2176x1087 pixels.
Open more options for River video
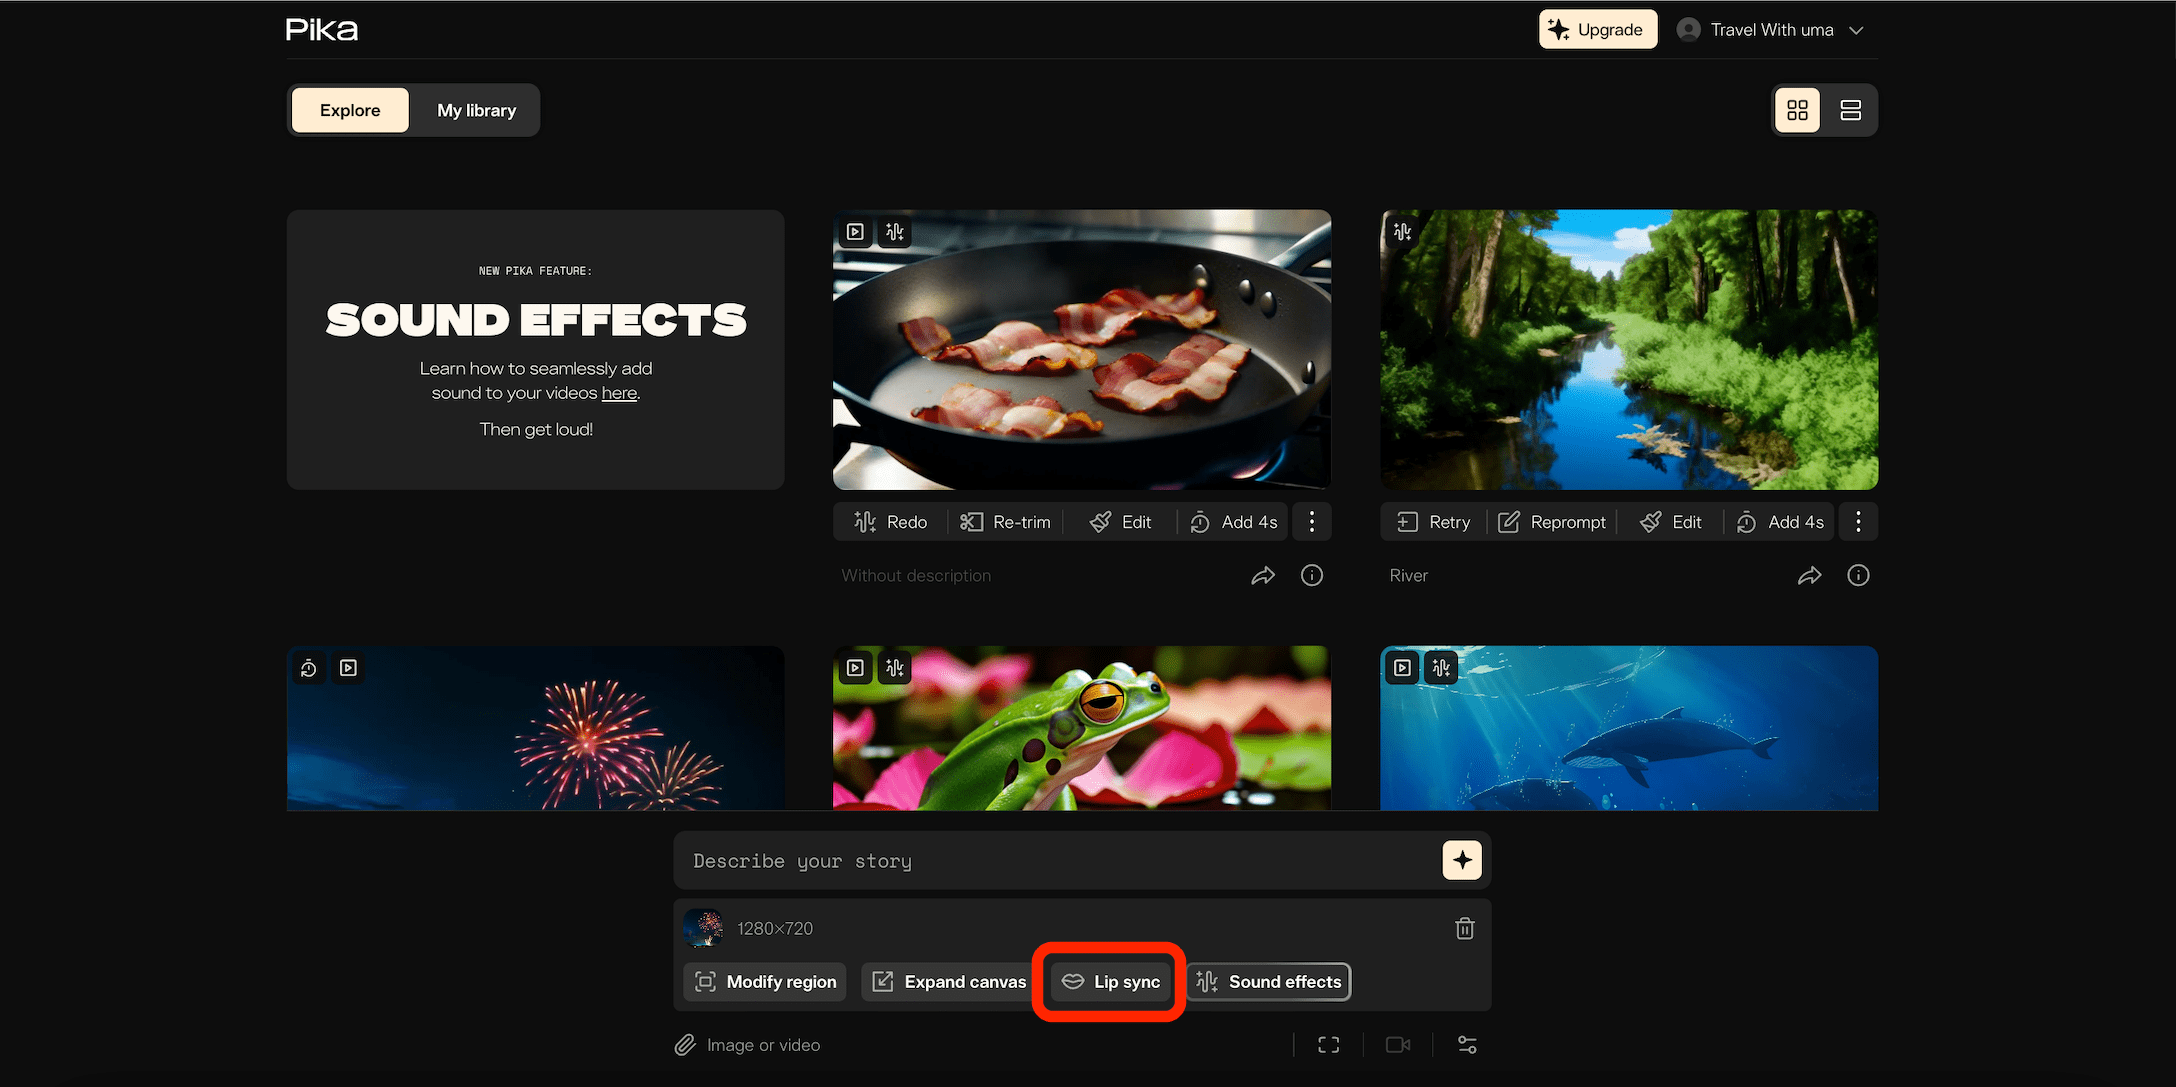click(x=1857, y=522)
